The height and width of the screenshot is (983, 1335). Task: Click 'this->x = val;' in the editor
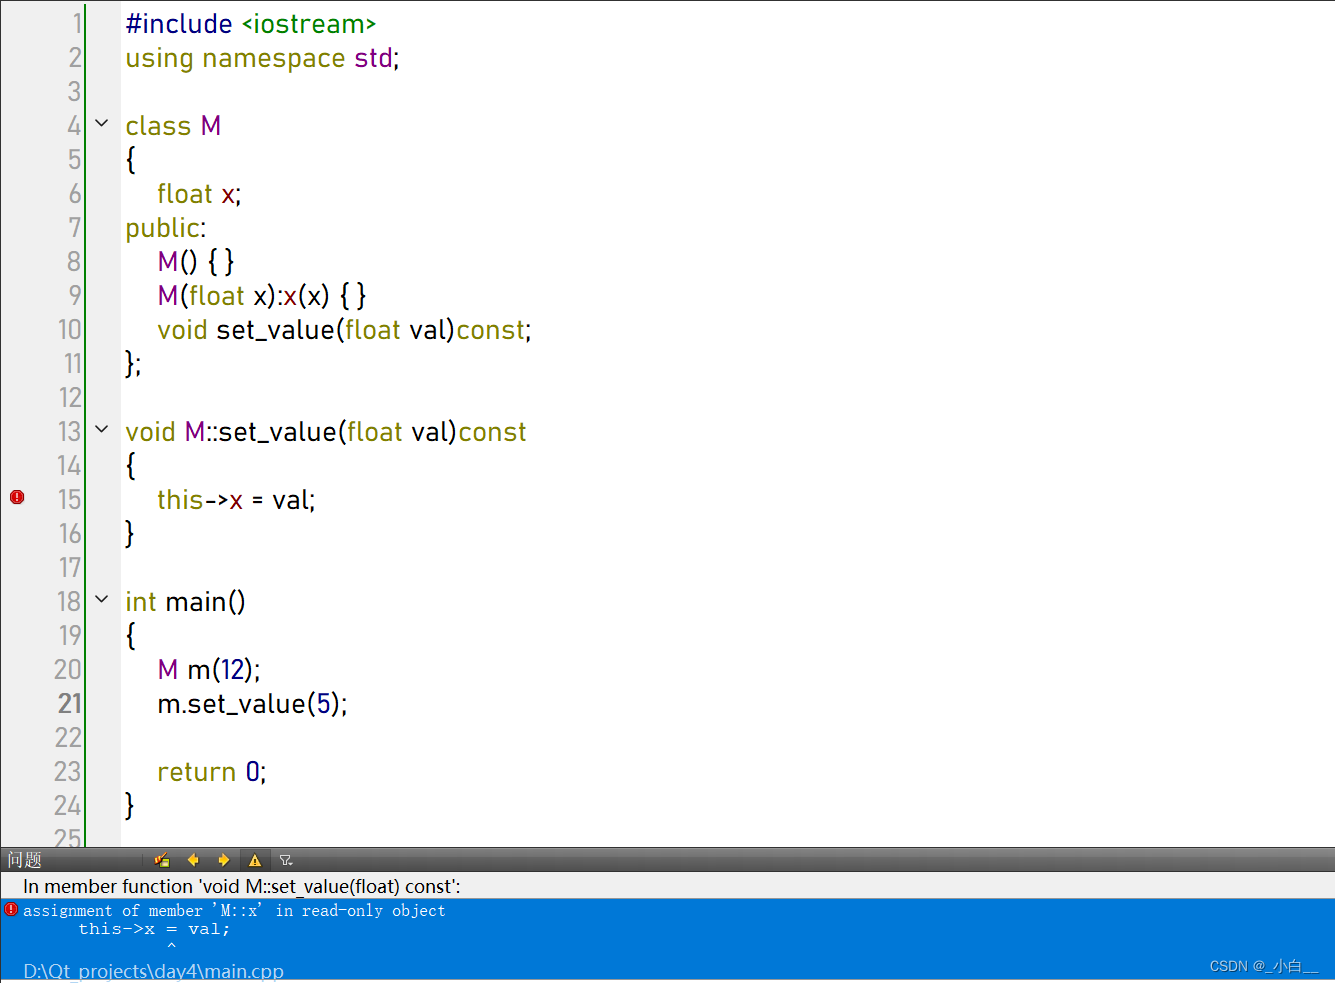tap(236, 500)
